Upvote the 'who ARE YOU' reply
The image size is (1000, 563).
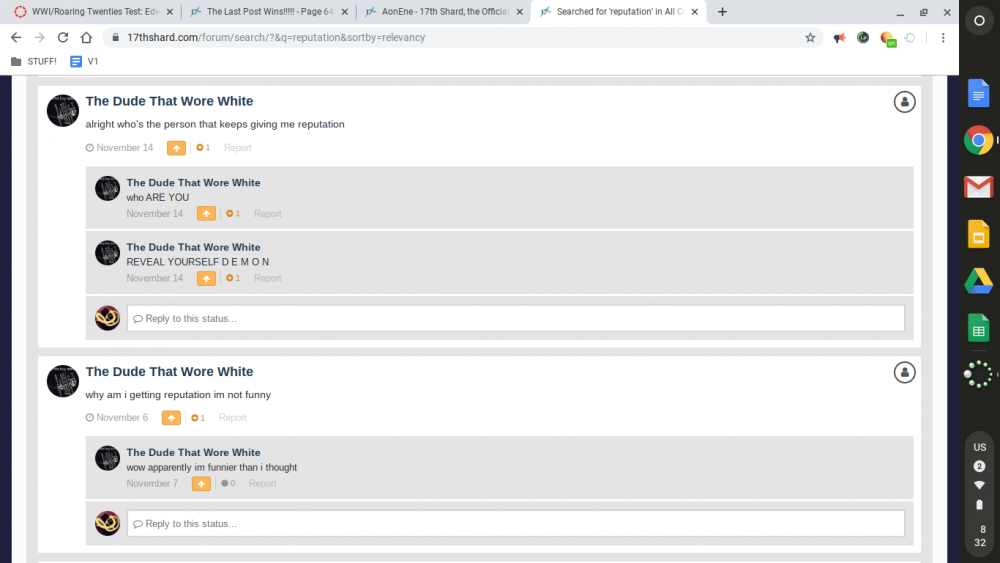click(x=206, y=214)
